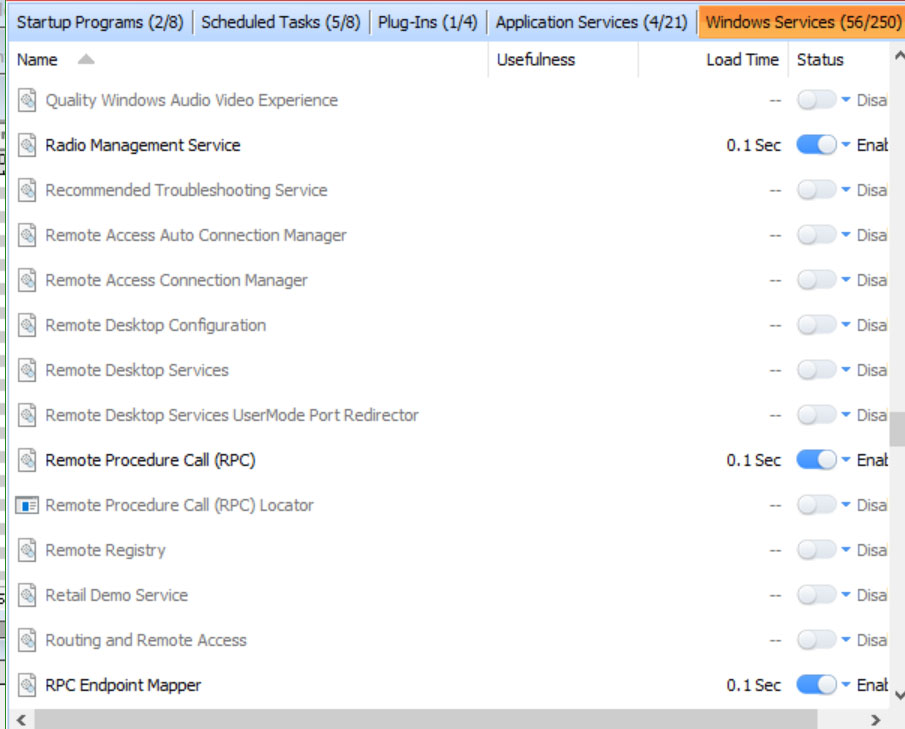Toggle on Remote Access Auto Connection Manager
Viewport: 905px width, 729px height.
click(x=816, y=235)
